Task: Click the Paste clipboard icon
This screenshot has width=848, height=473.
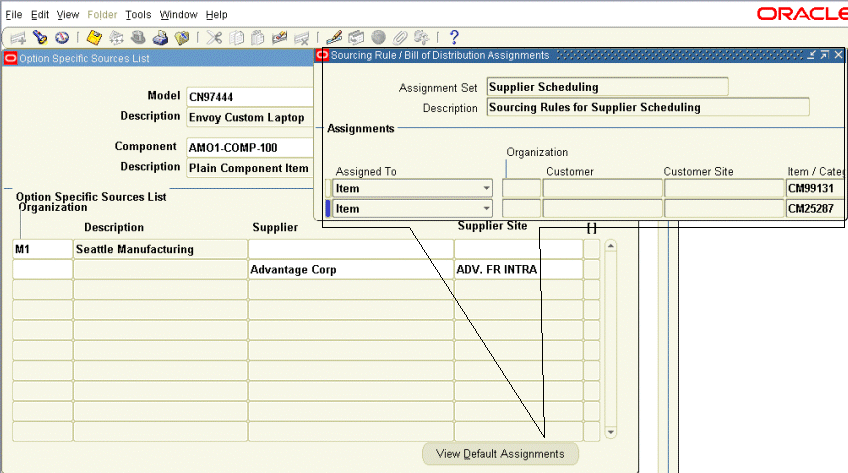Action: click(x=258, y=37)
